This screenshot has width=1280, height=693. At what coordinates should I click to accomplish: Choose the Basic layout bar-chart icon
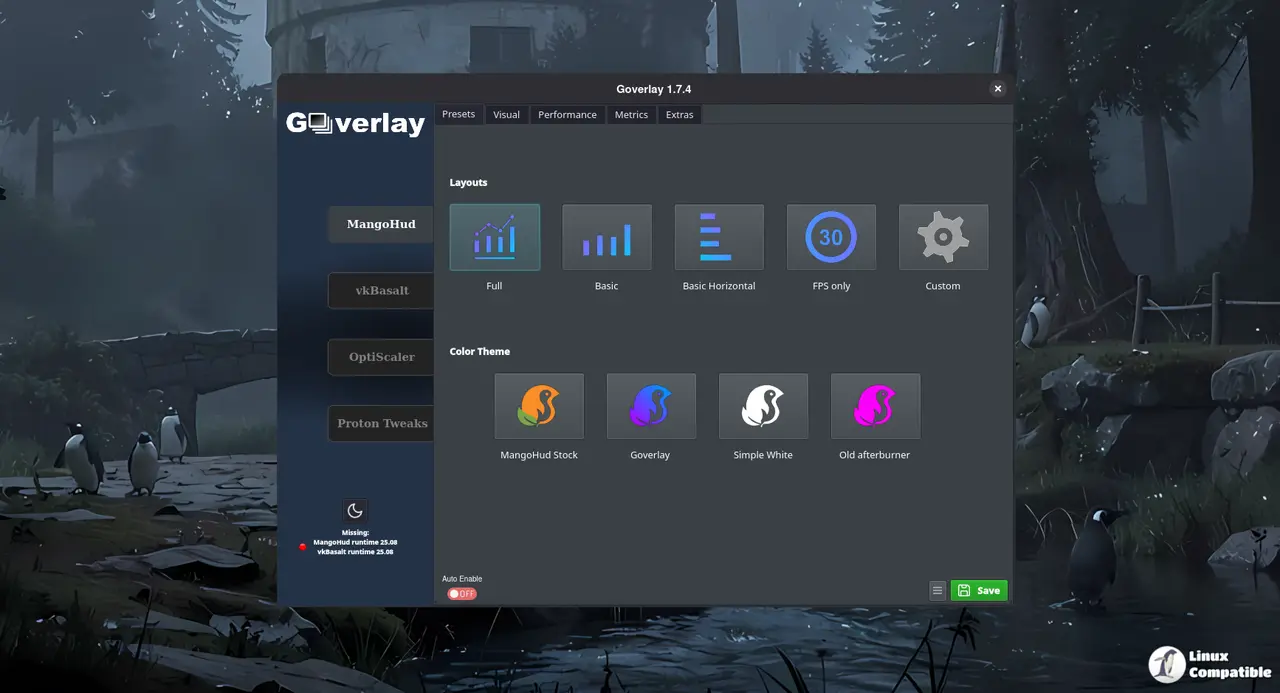pos(607,238)
